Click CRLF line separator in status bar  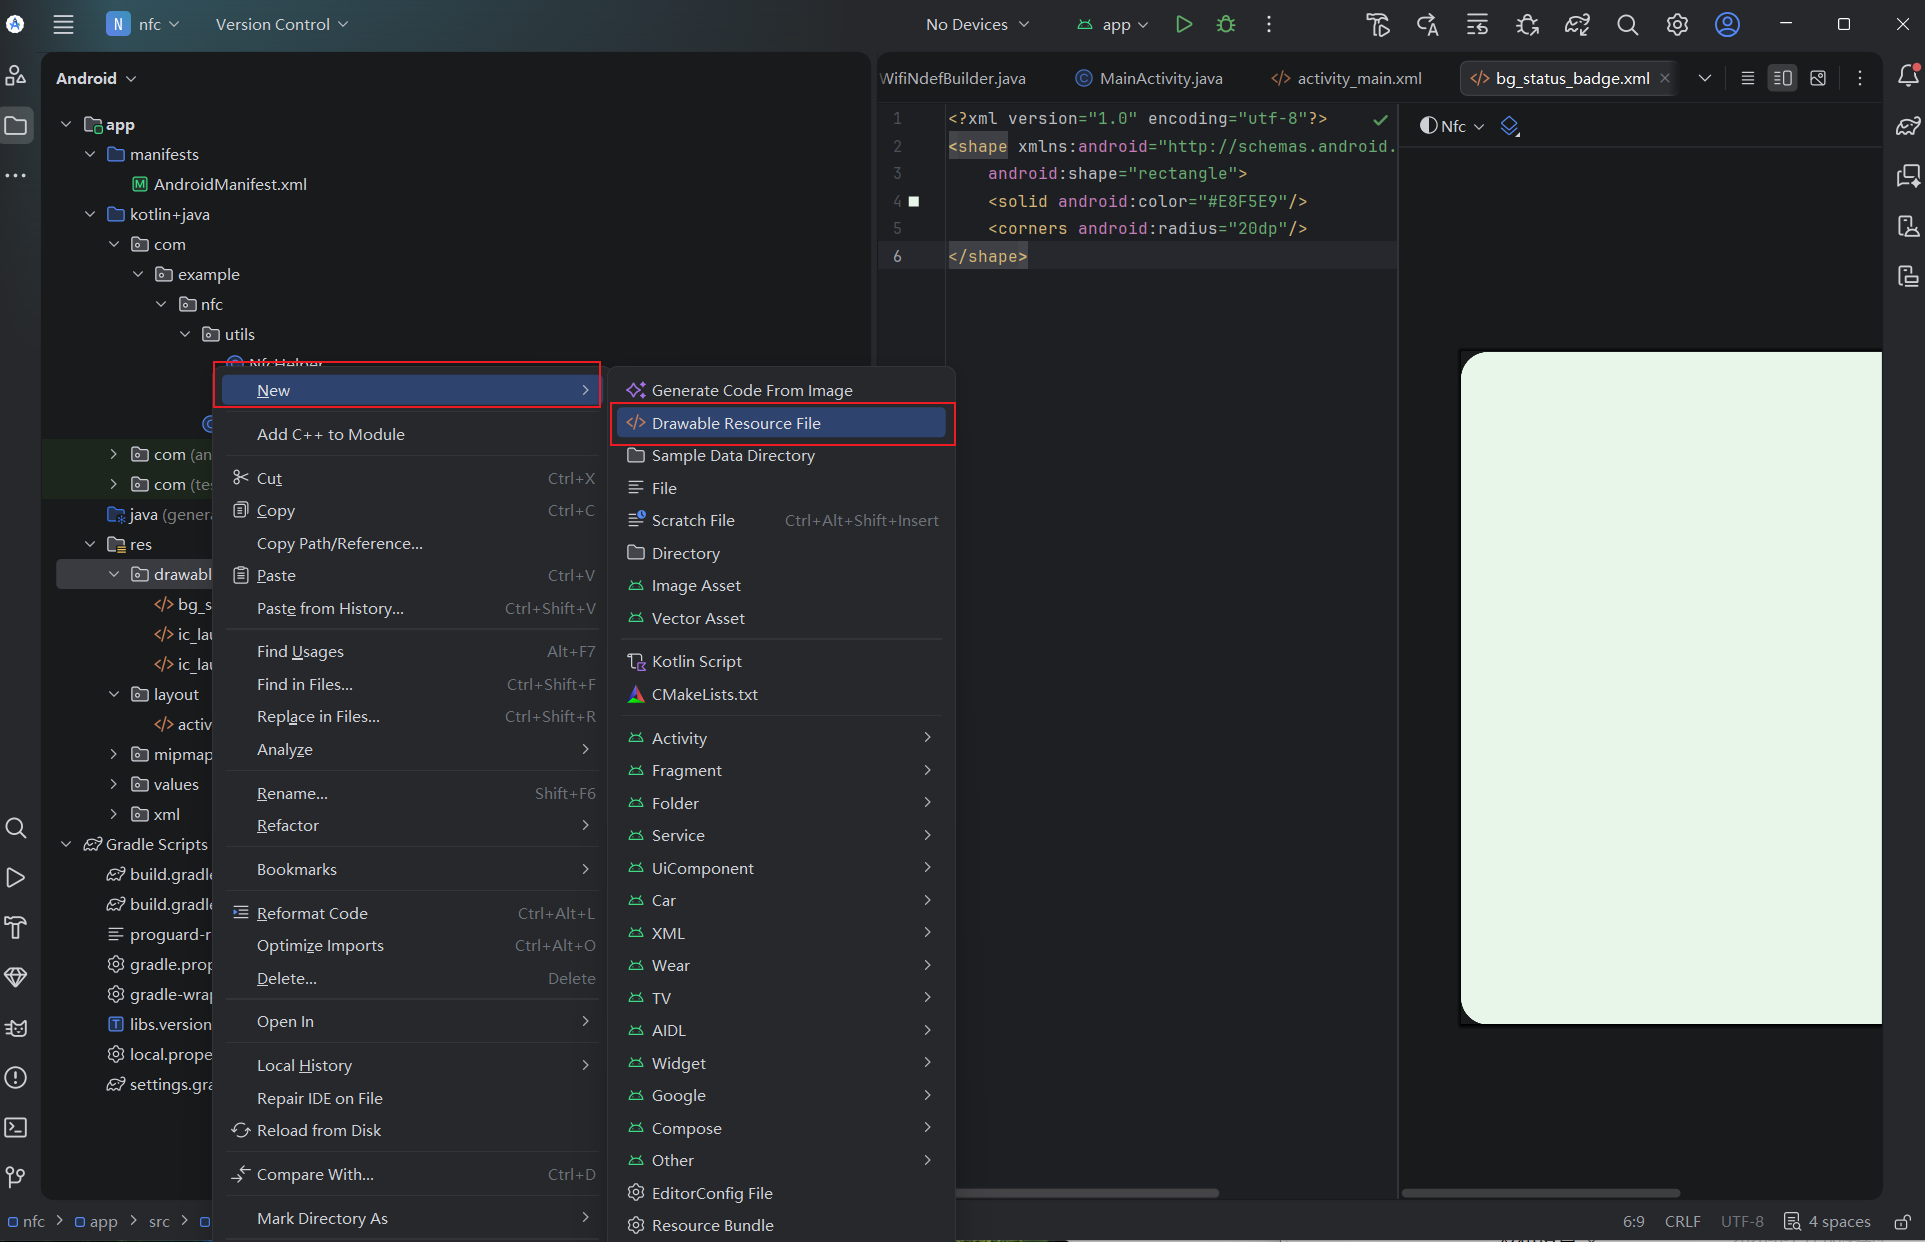tap(1682, 1222)
